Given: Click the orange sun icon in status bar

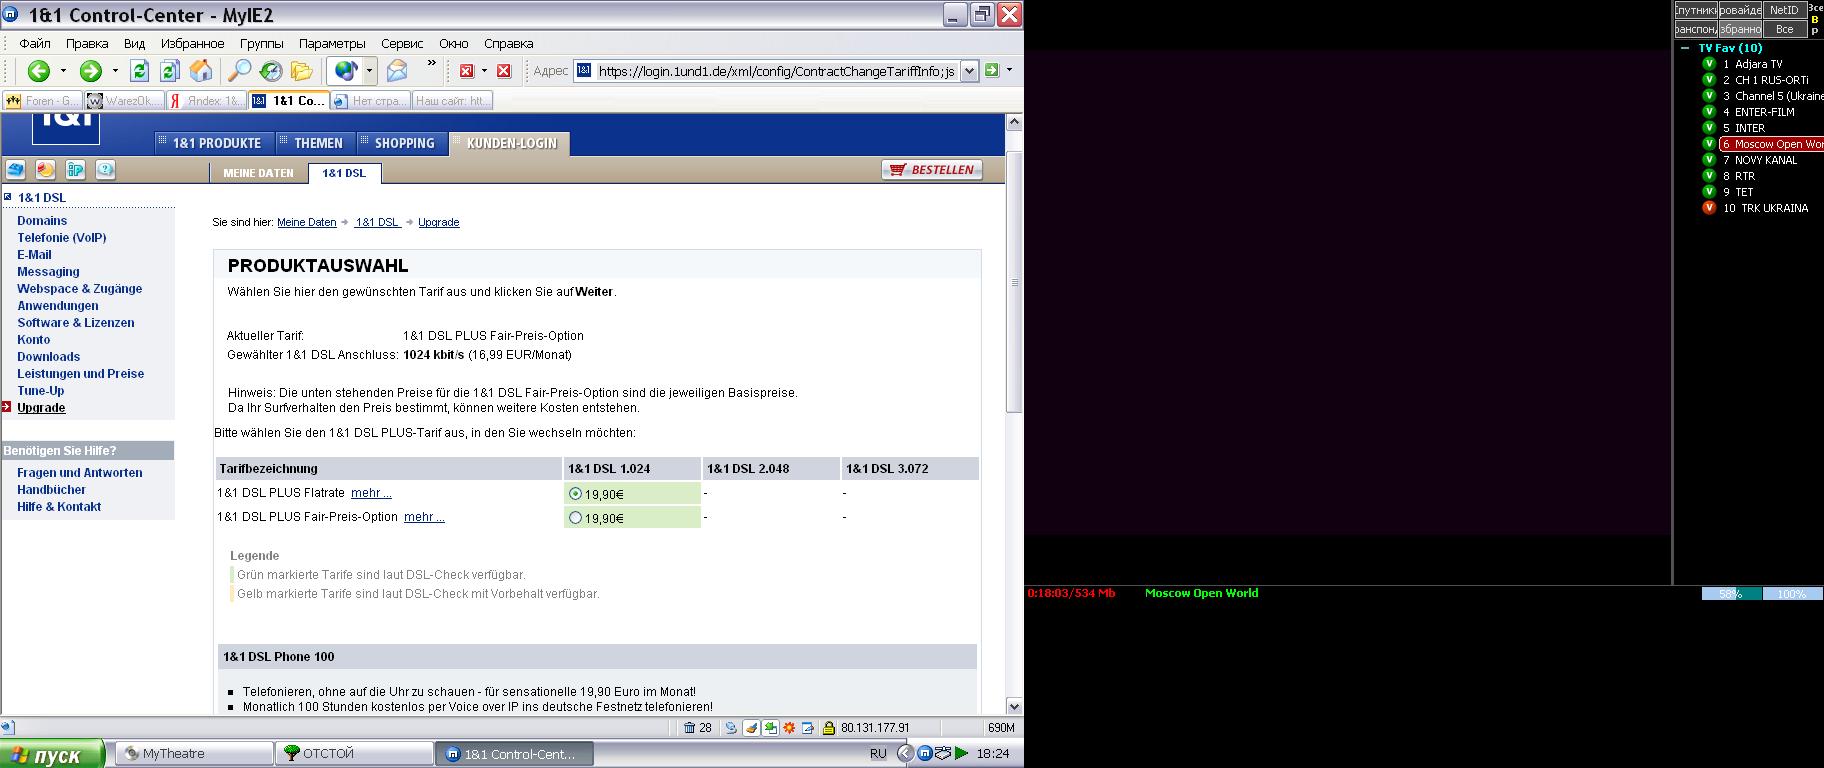Looking at the screenshot, I should pos(789,728).
